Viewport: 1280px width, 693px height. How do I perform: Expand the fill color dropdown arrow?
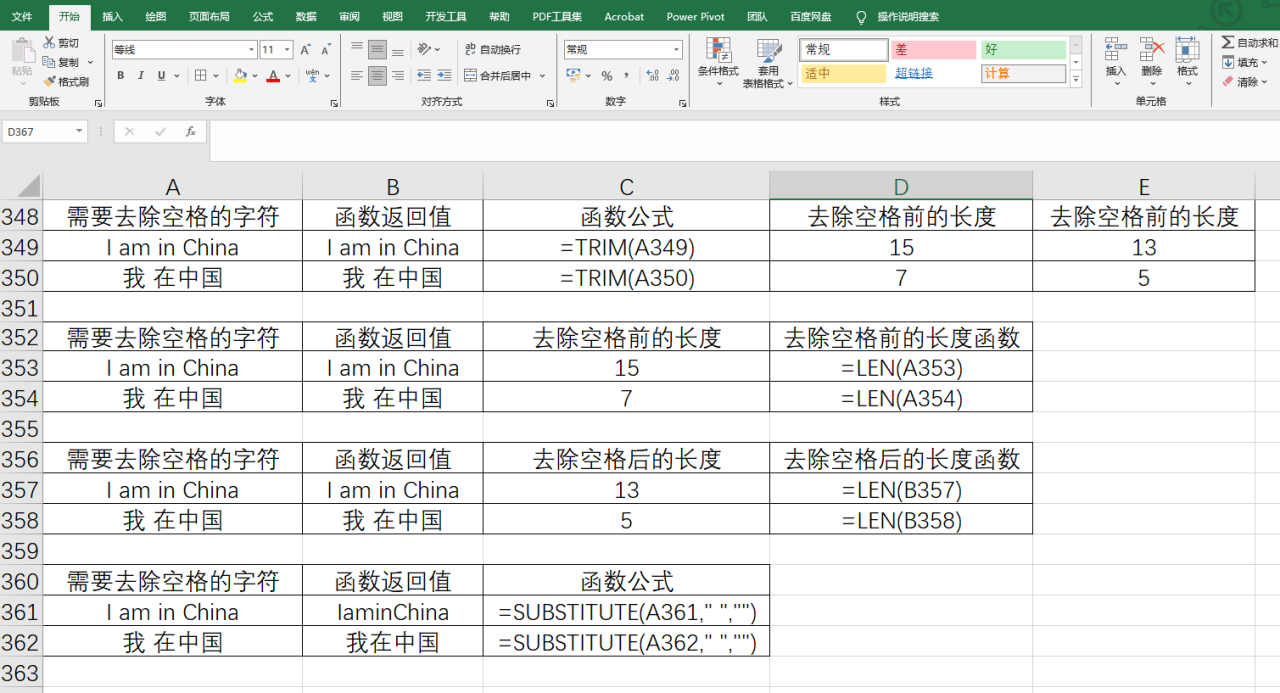254,75
